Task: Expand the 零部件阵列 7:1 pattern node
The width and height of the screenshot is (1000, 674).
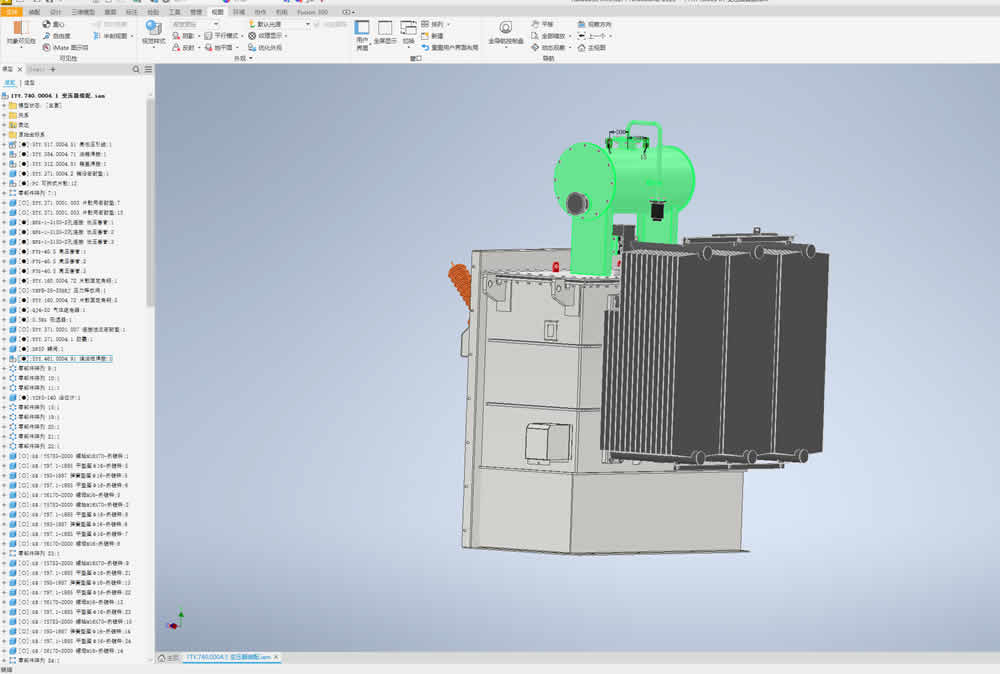Action: click(x=4, y=193)
